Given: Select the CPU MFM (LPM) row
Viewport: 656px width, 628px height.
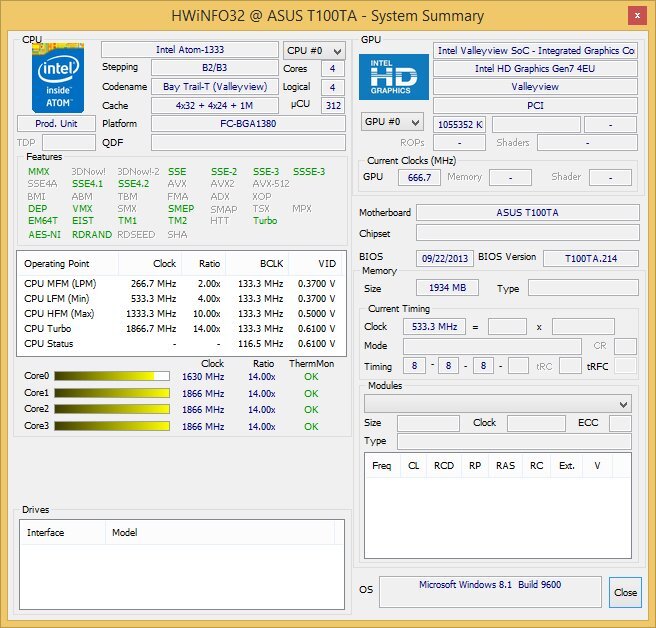Looking at the screenshot, I should (181, 284).
